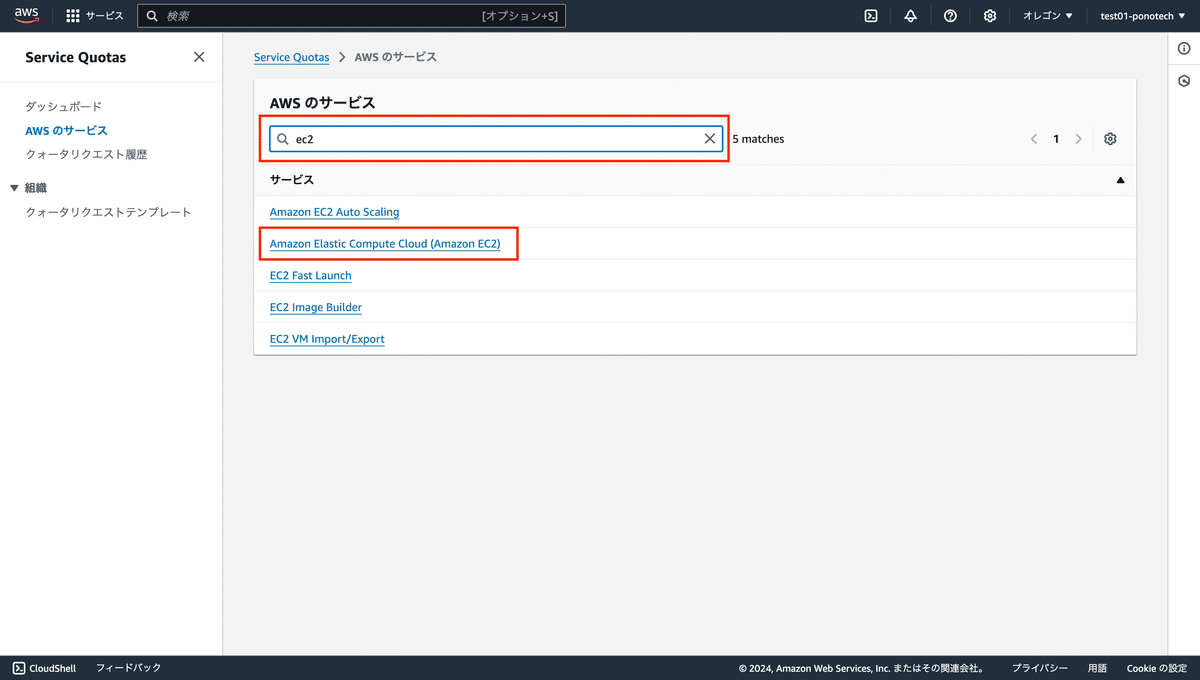Open EC2 Fast Launch service
Screen dimensions: 1200x680
311,276
